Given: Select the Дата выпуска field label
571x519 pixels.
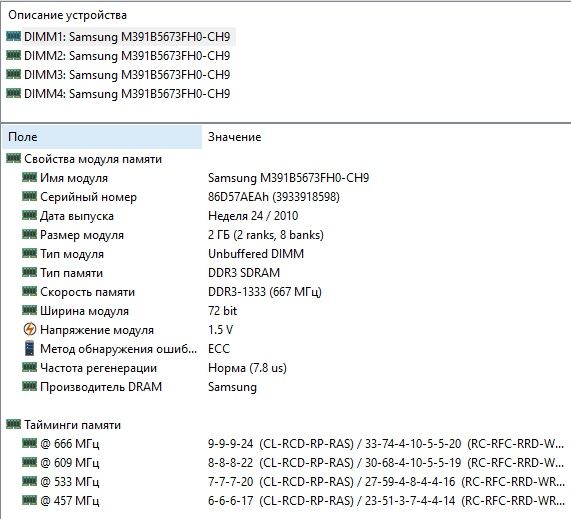Looking at the screenshot, I should click(77, 216).
